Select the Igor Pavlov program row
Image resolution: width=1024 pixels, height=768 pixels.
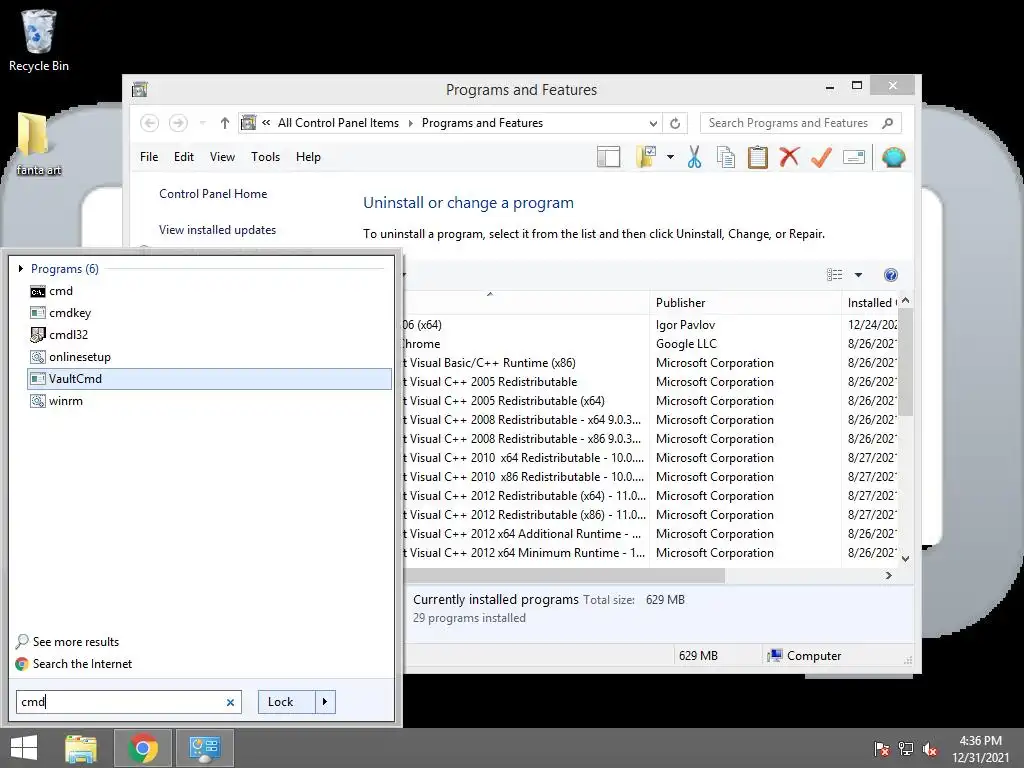pyautogui.click(x=650, y=325)
